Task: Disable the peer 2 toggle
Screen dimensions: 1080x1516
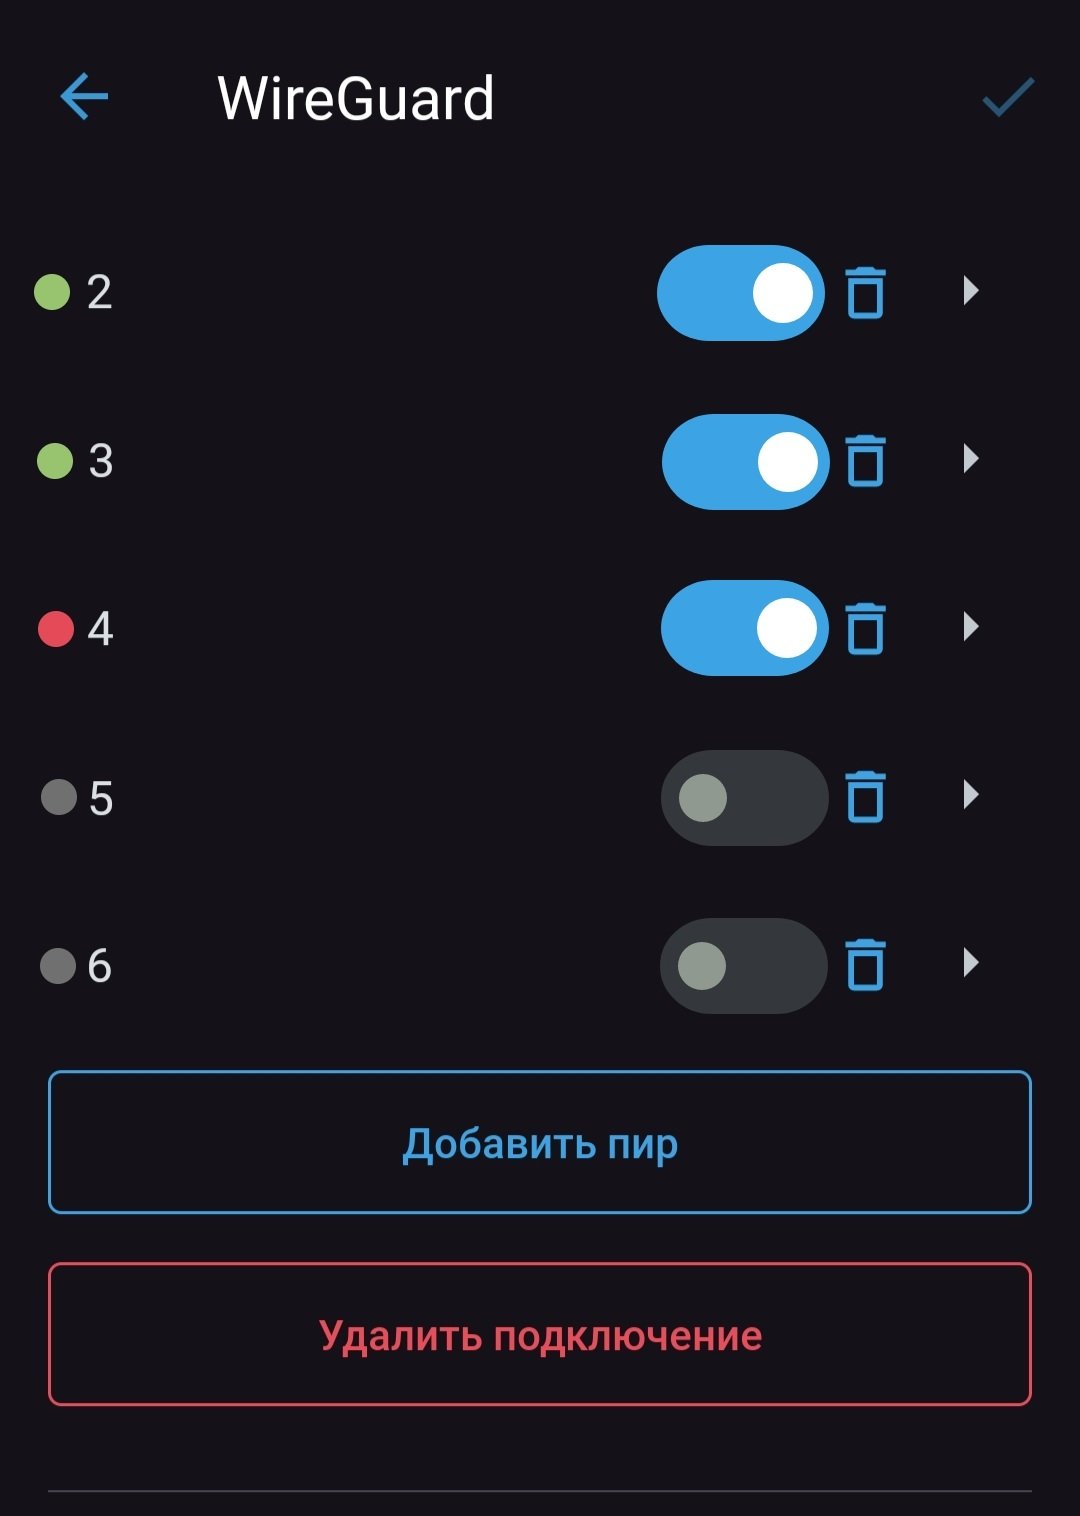Action: (x=741, y=293)
